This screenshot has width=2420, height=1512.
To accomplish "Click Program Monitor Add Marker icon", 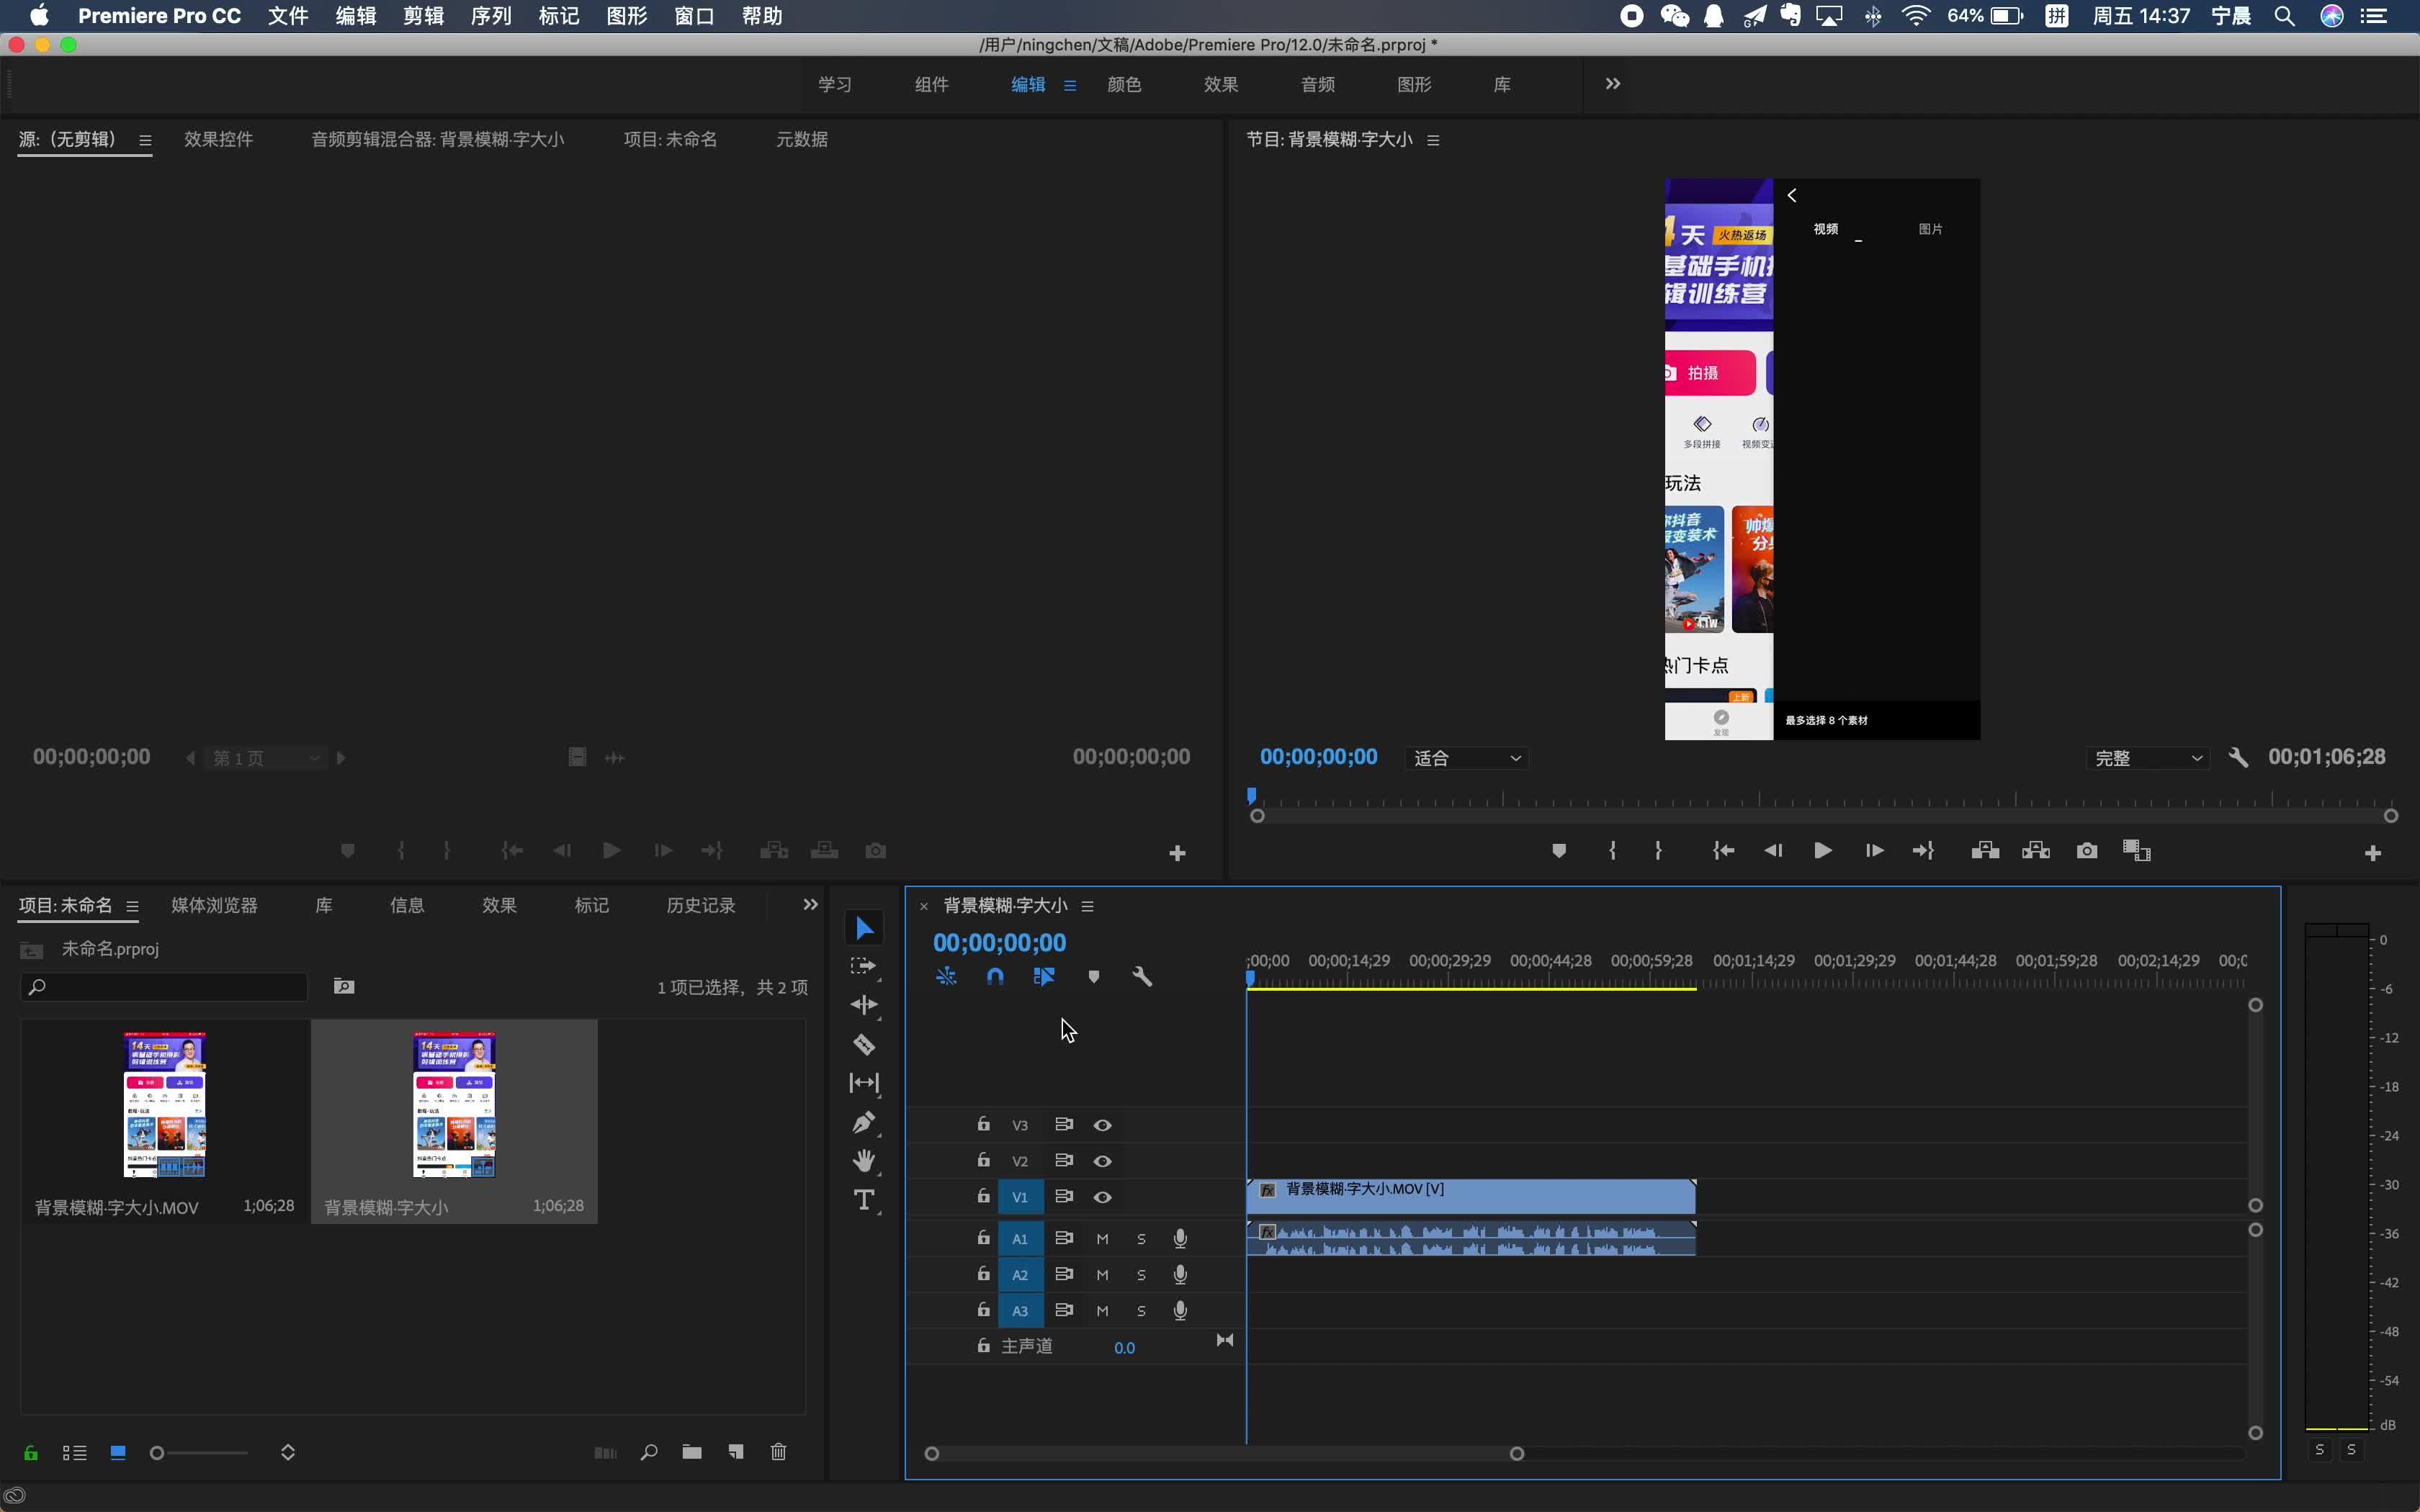I will point(1559,851).
